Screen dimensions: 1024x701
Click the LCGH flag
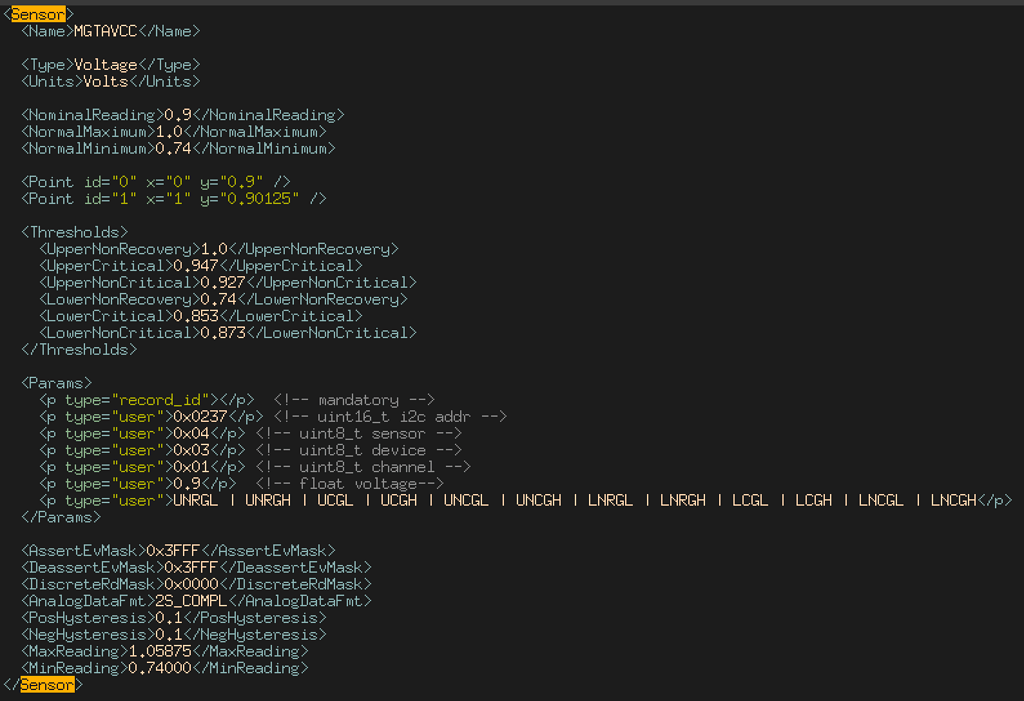pos(814,501)
